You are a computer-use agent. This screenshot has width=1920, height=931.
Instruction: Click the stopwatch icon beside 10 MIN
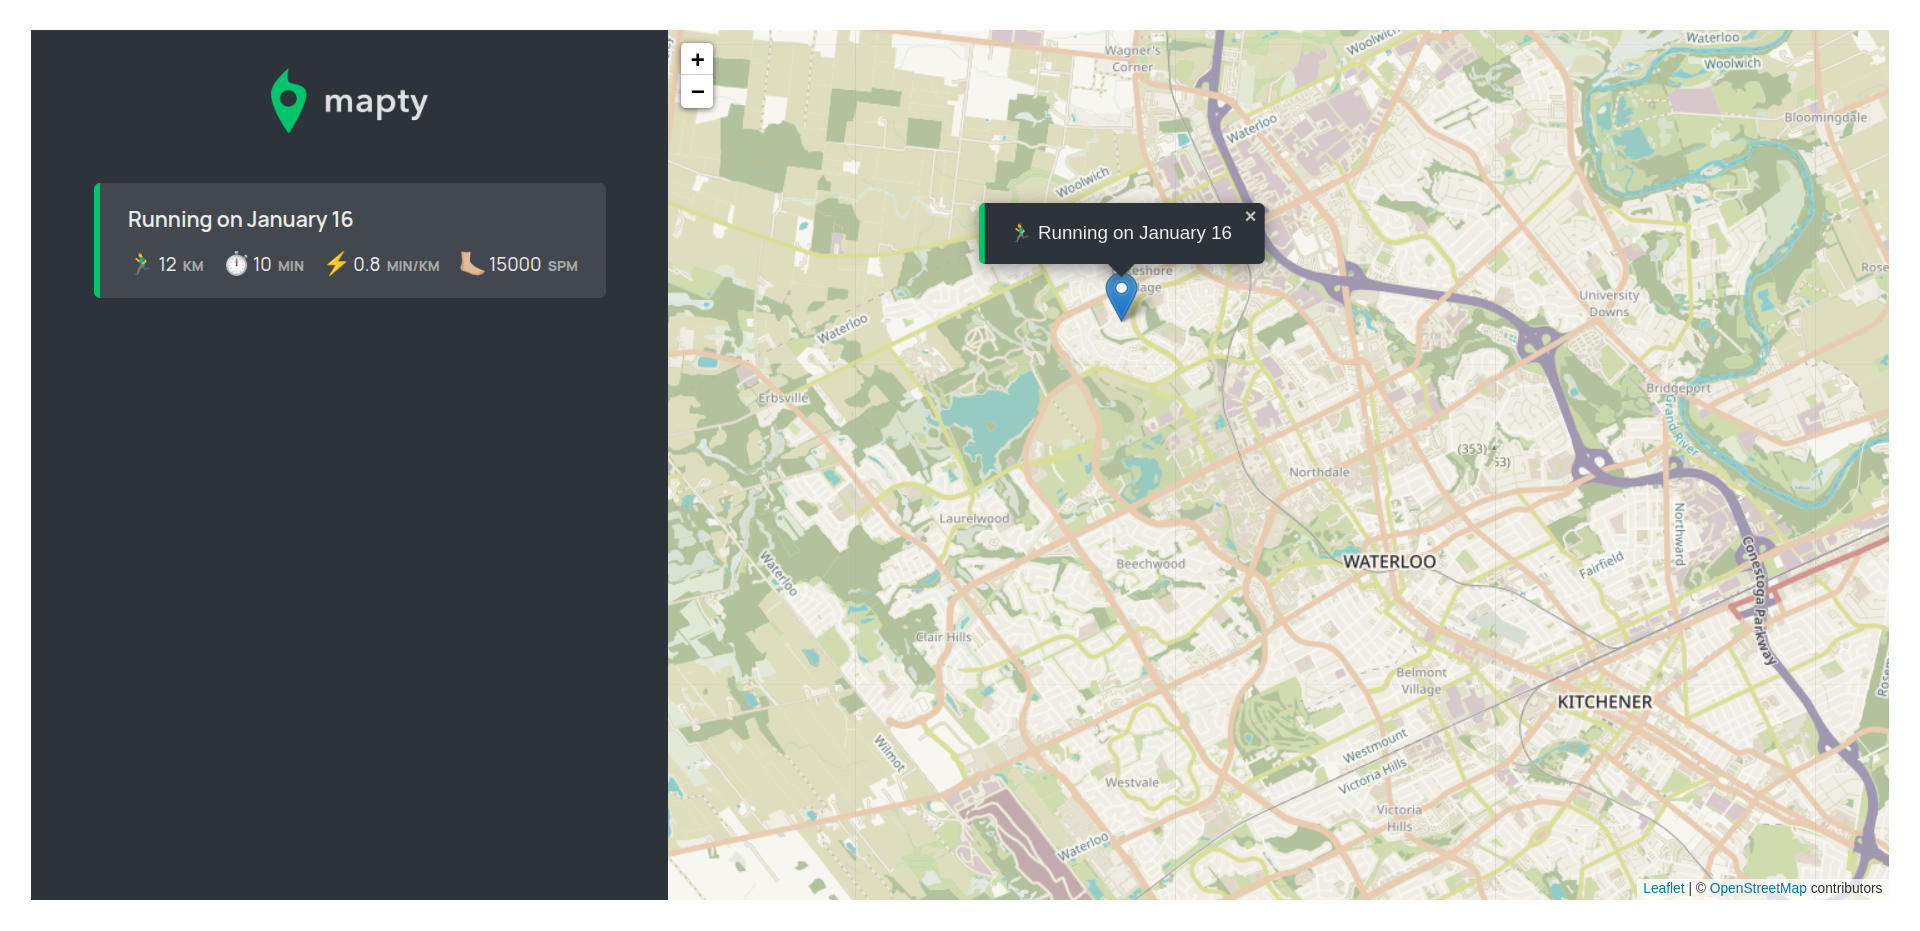click(236, 264)
